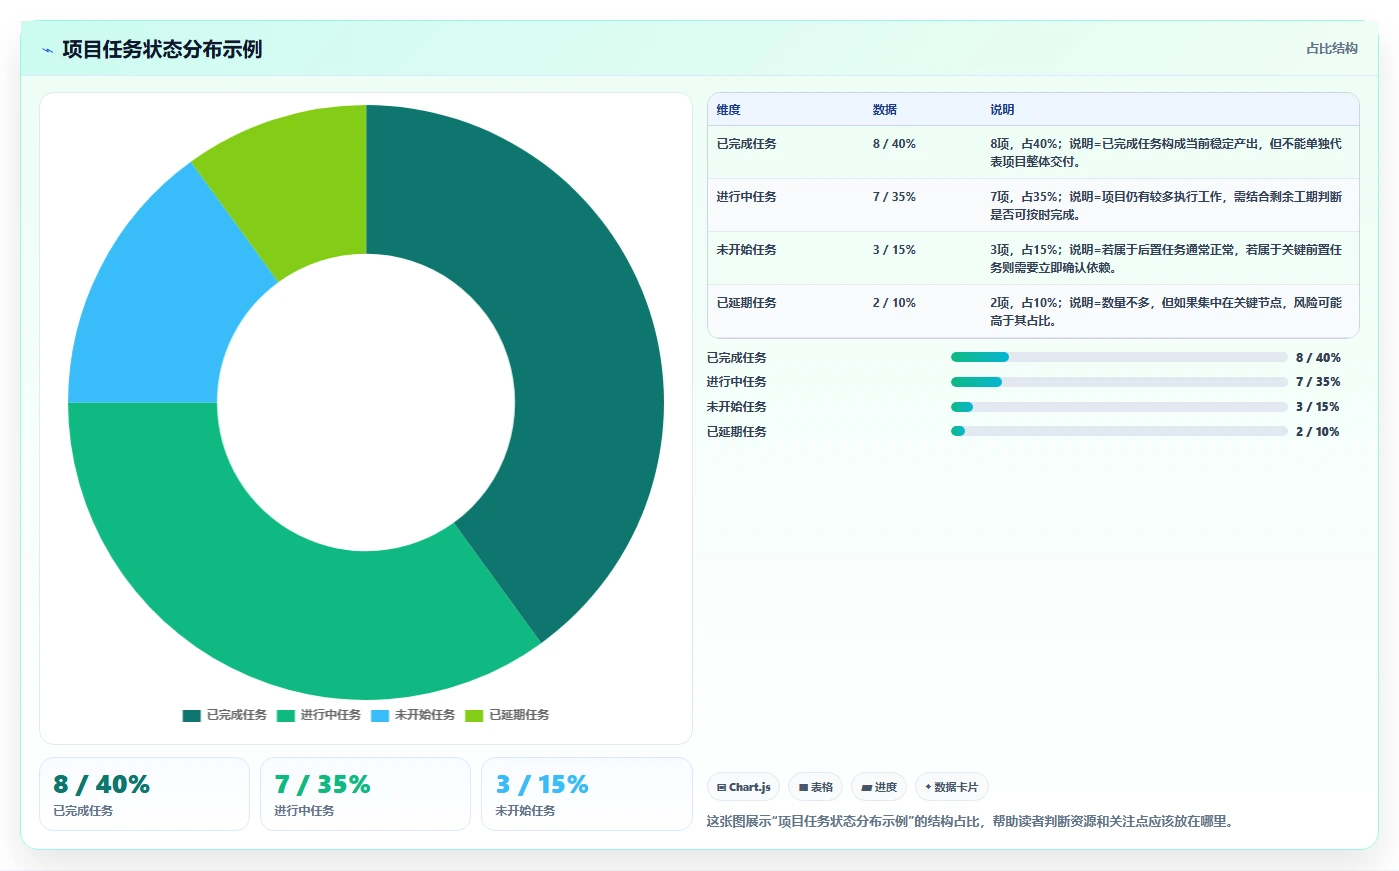Open the 7 / 35% 进行中任务 card
Viewport: 1399px width, 871px height.
click(365, 794)
